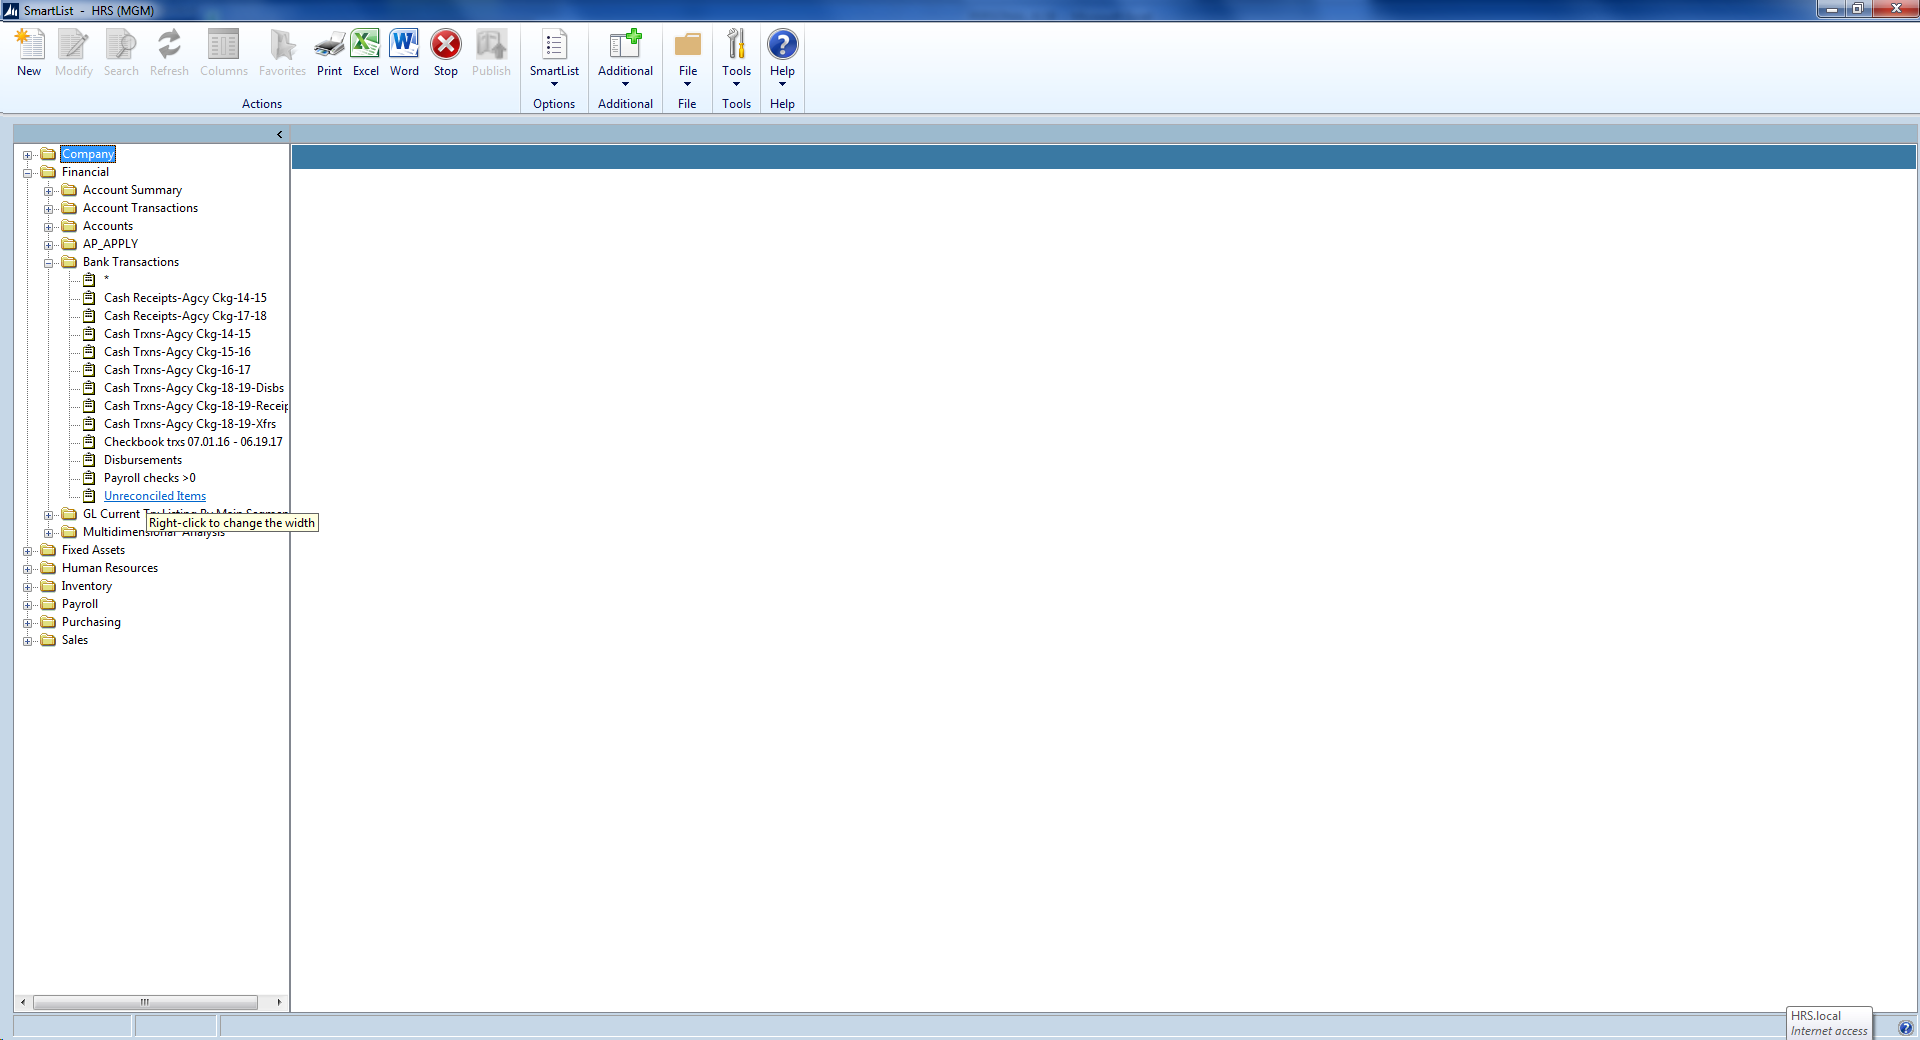Click the navigation pane horizontal scrollbar

(x=145, y=1002)
